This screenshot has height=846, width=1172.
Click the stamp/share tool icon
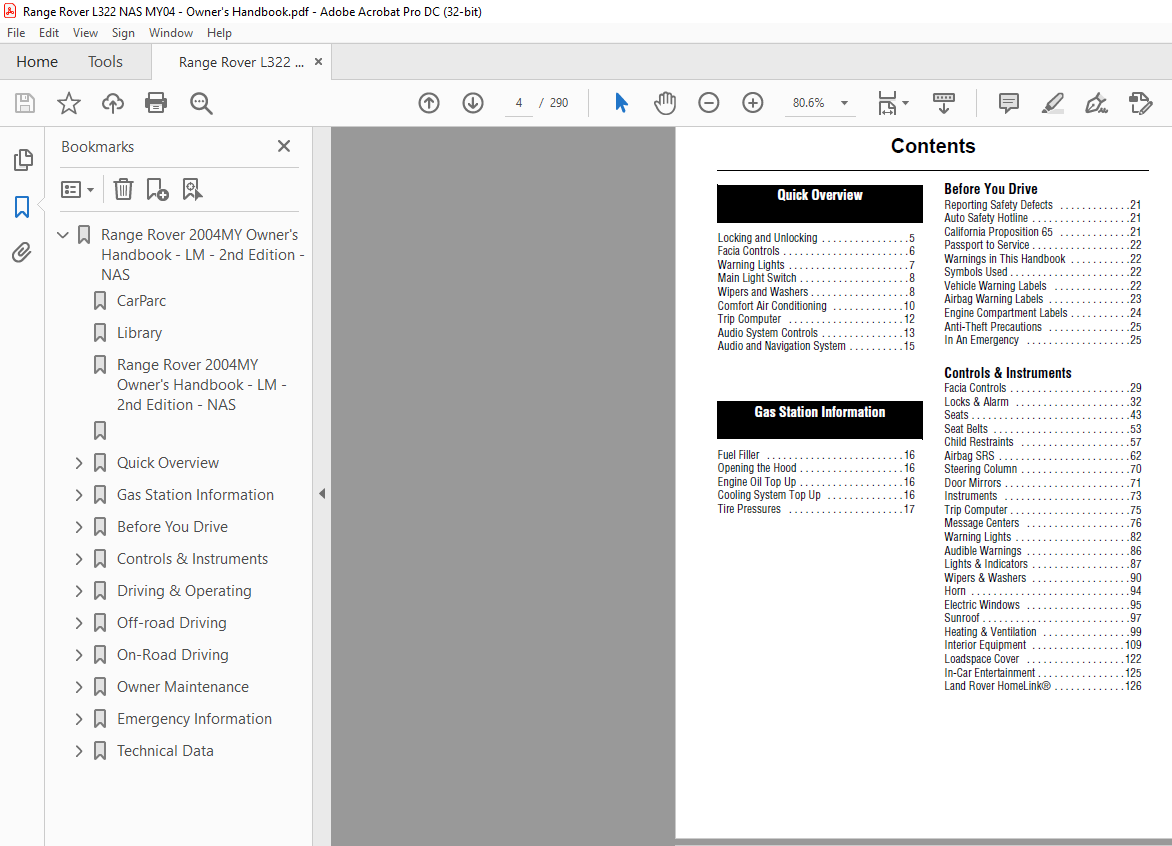coord(1141,103)
